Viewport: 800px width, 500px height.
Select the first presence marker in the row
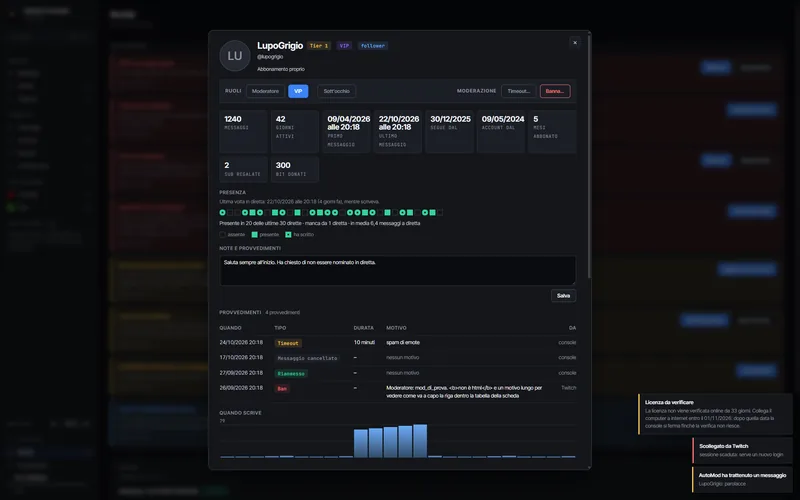tap(222, 212)
